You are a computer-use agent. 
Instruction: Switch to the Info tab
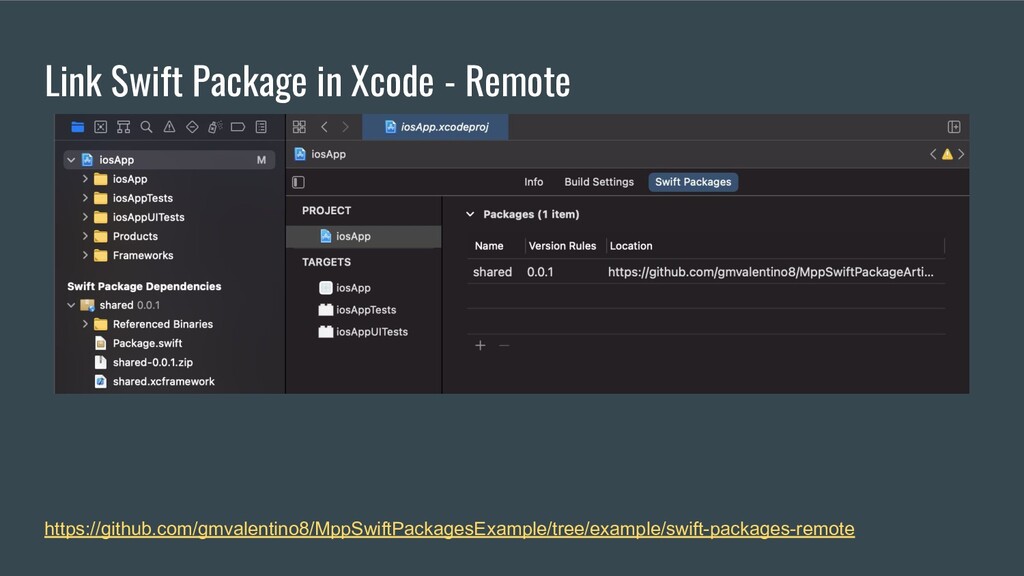(x=534, y=182)
